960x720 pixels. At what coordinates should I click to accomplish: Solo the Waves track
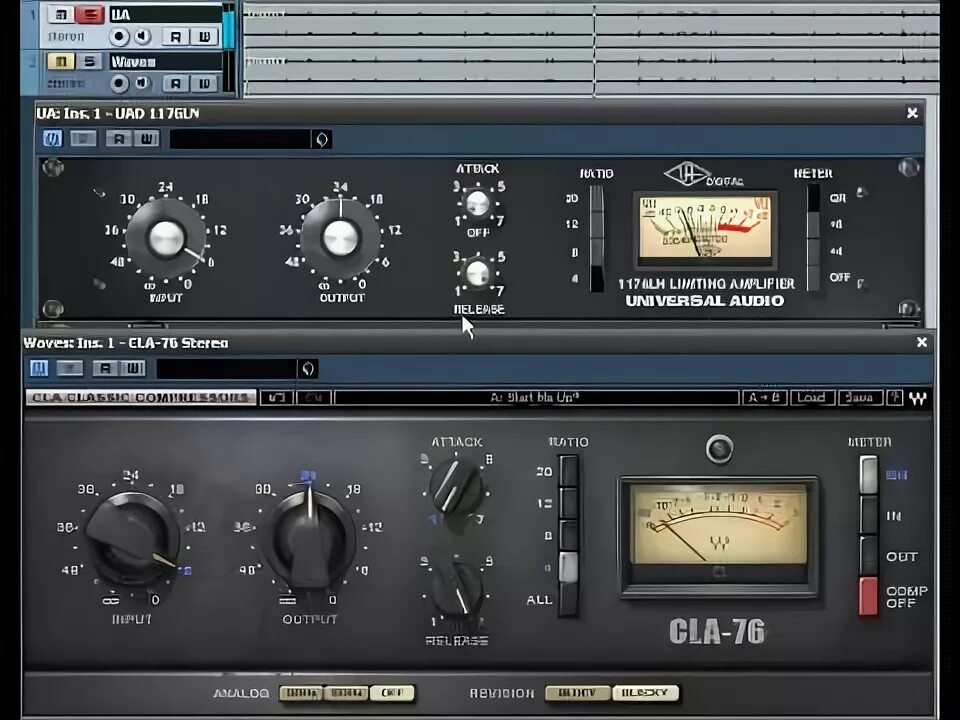[x=89, y=61]
